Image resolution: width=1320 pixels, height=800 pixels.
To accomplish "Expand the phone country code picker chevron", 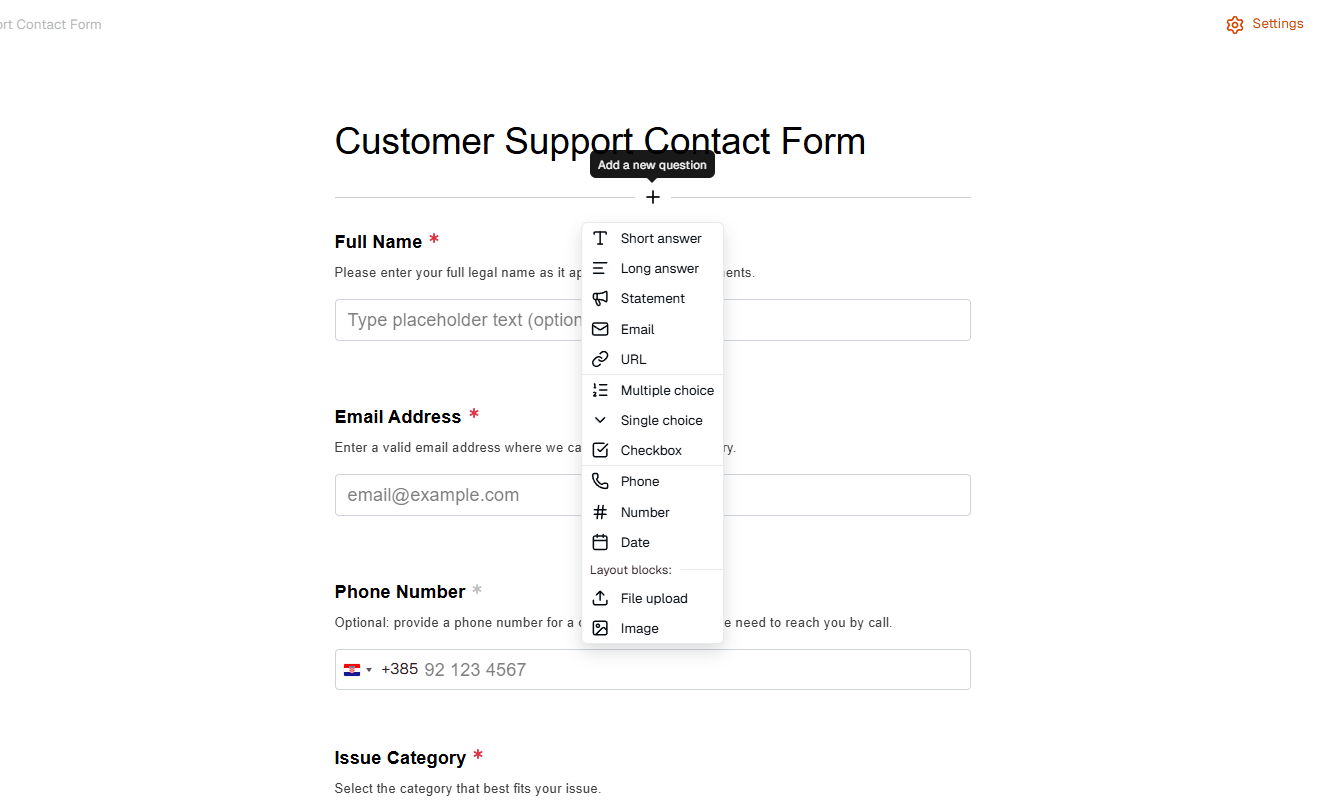I will click(369, 669).
